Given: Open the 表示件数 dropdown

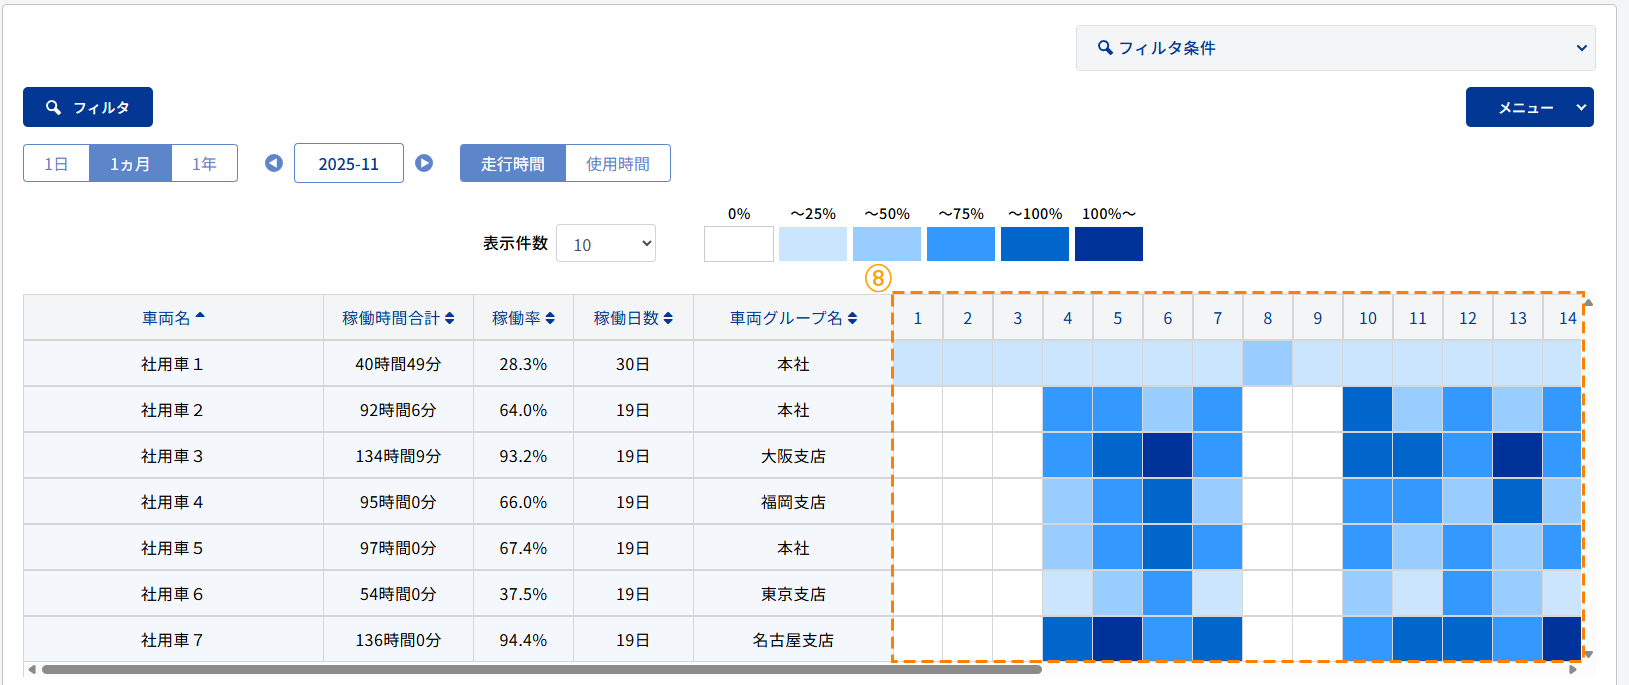Looking at the screenshot, I should pos(606,244).
